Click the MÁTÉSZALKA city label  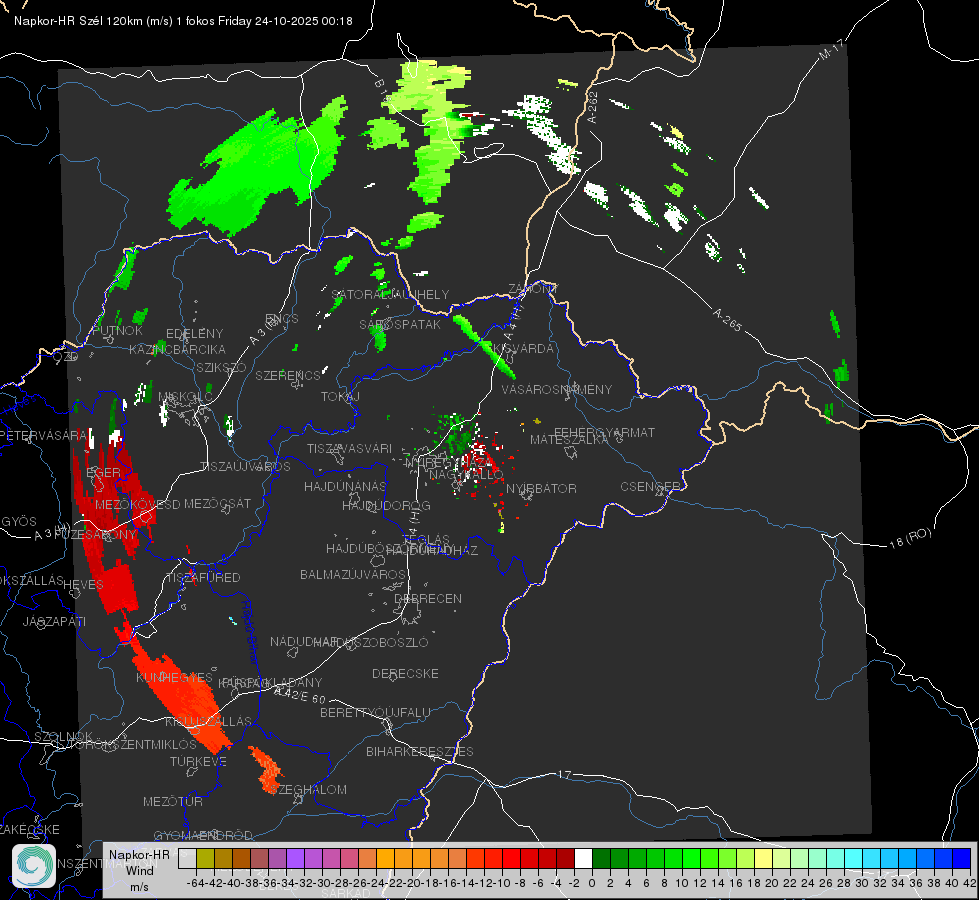[x=569, y=440]
